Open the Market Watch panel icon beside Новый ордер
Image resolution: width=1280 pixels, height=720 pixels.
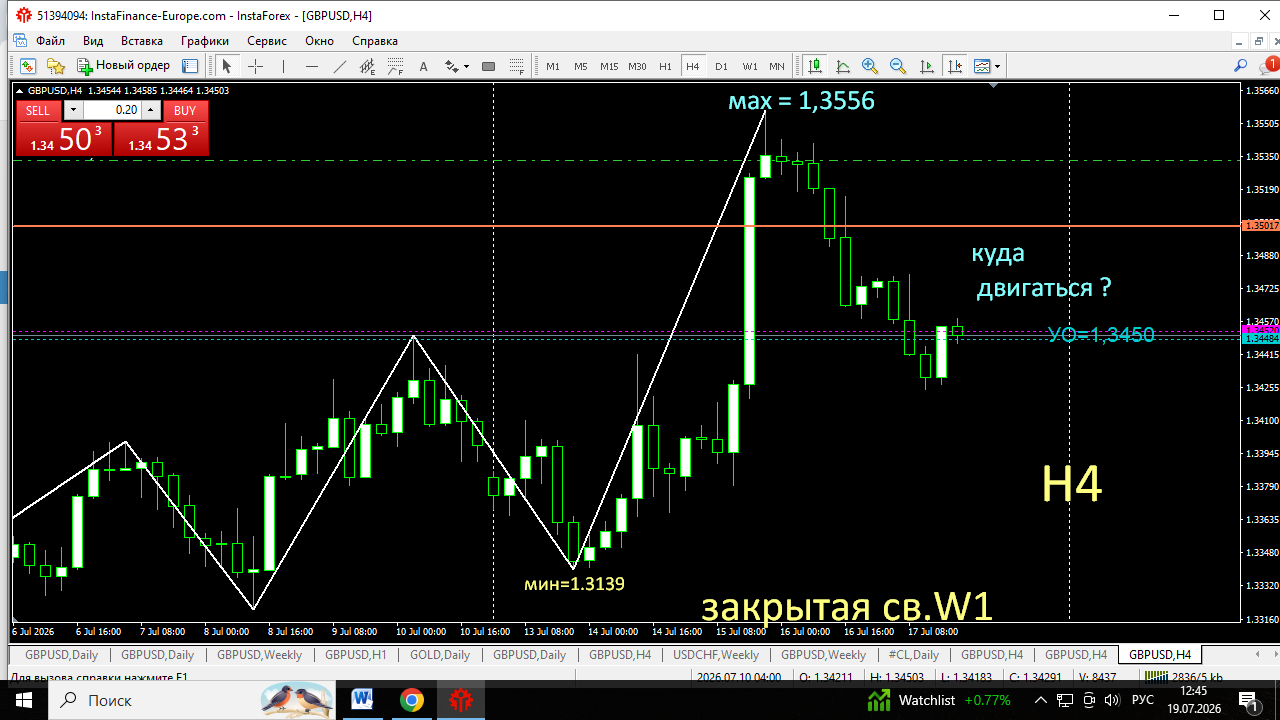[x=190, y=66]
